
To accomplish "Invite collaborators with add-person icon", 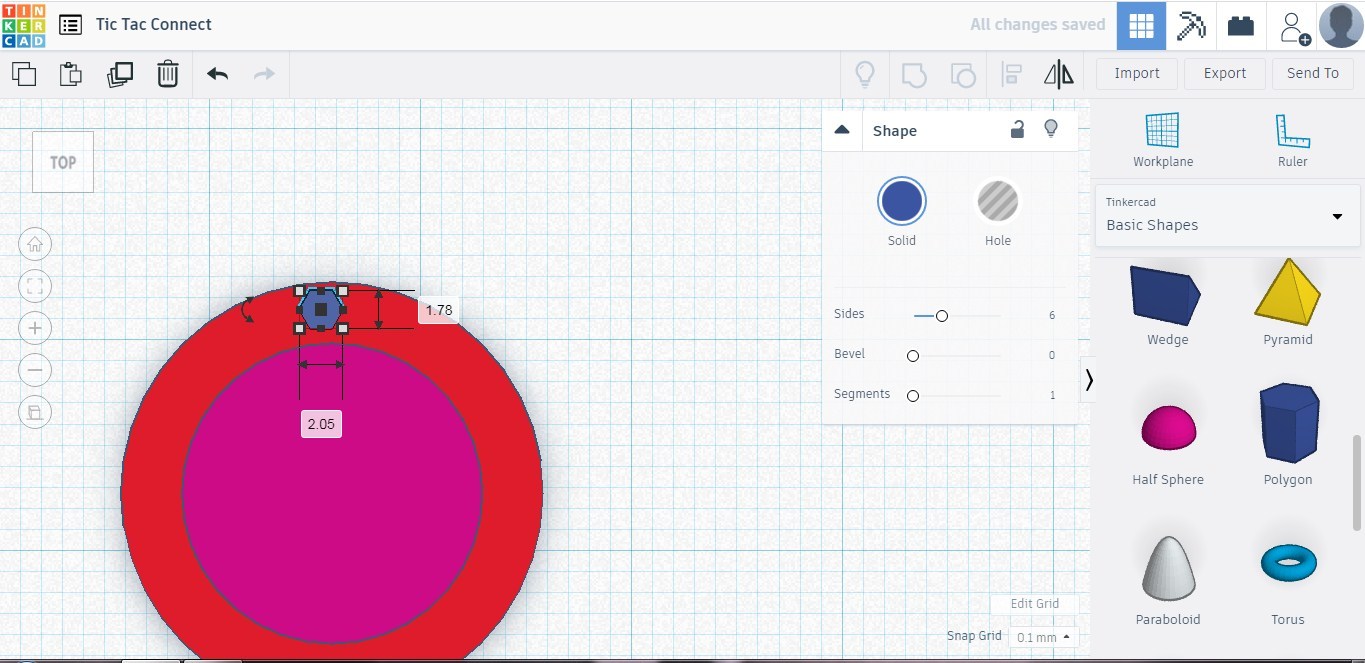I will [x=1293, y=27].
